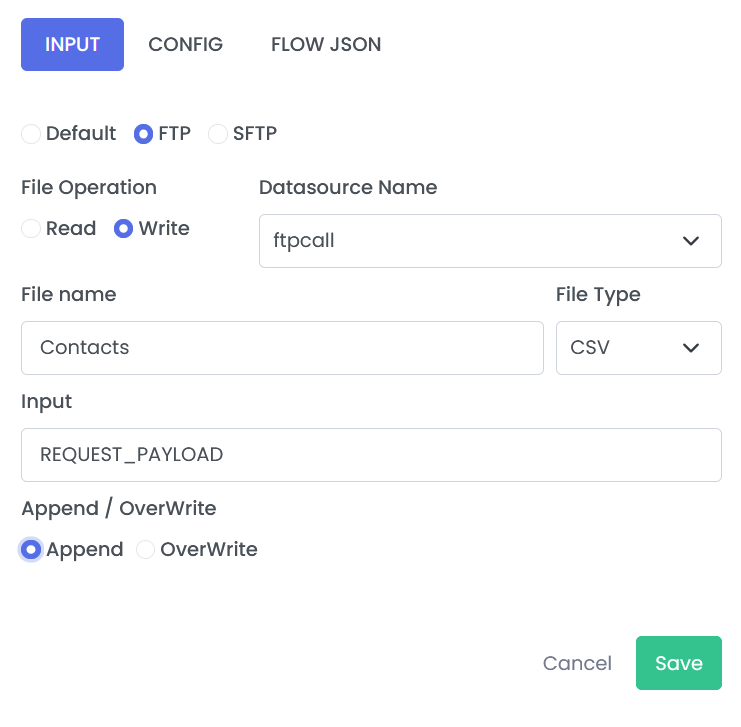This screenshot has width=741, height=727.
Task: Click the Cancel button
Action: pos(577,663)
